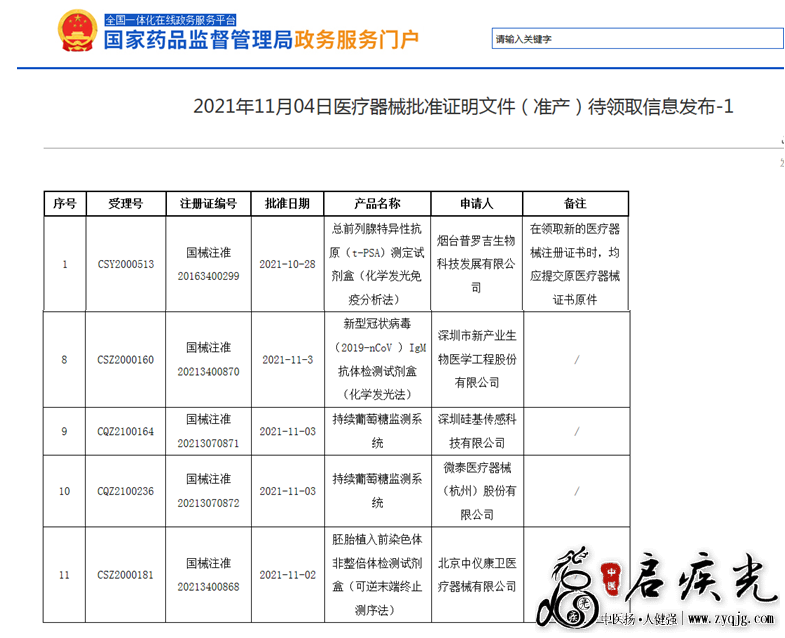Image resolution: width=785 pixels, height=638 pixels.
Task: Click applicant 北京中仪康卫医疗器械有限公司
Action: coord(477,575)
